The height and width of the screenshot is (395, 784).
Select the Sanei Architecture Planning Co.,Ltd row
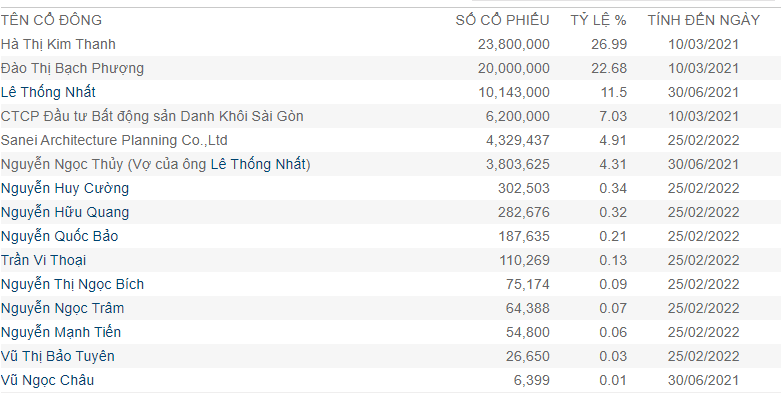pos(390,140)
